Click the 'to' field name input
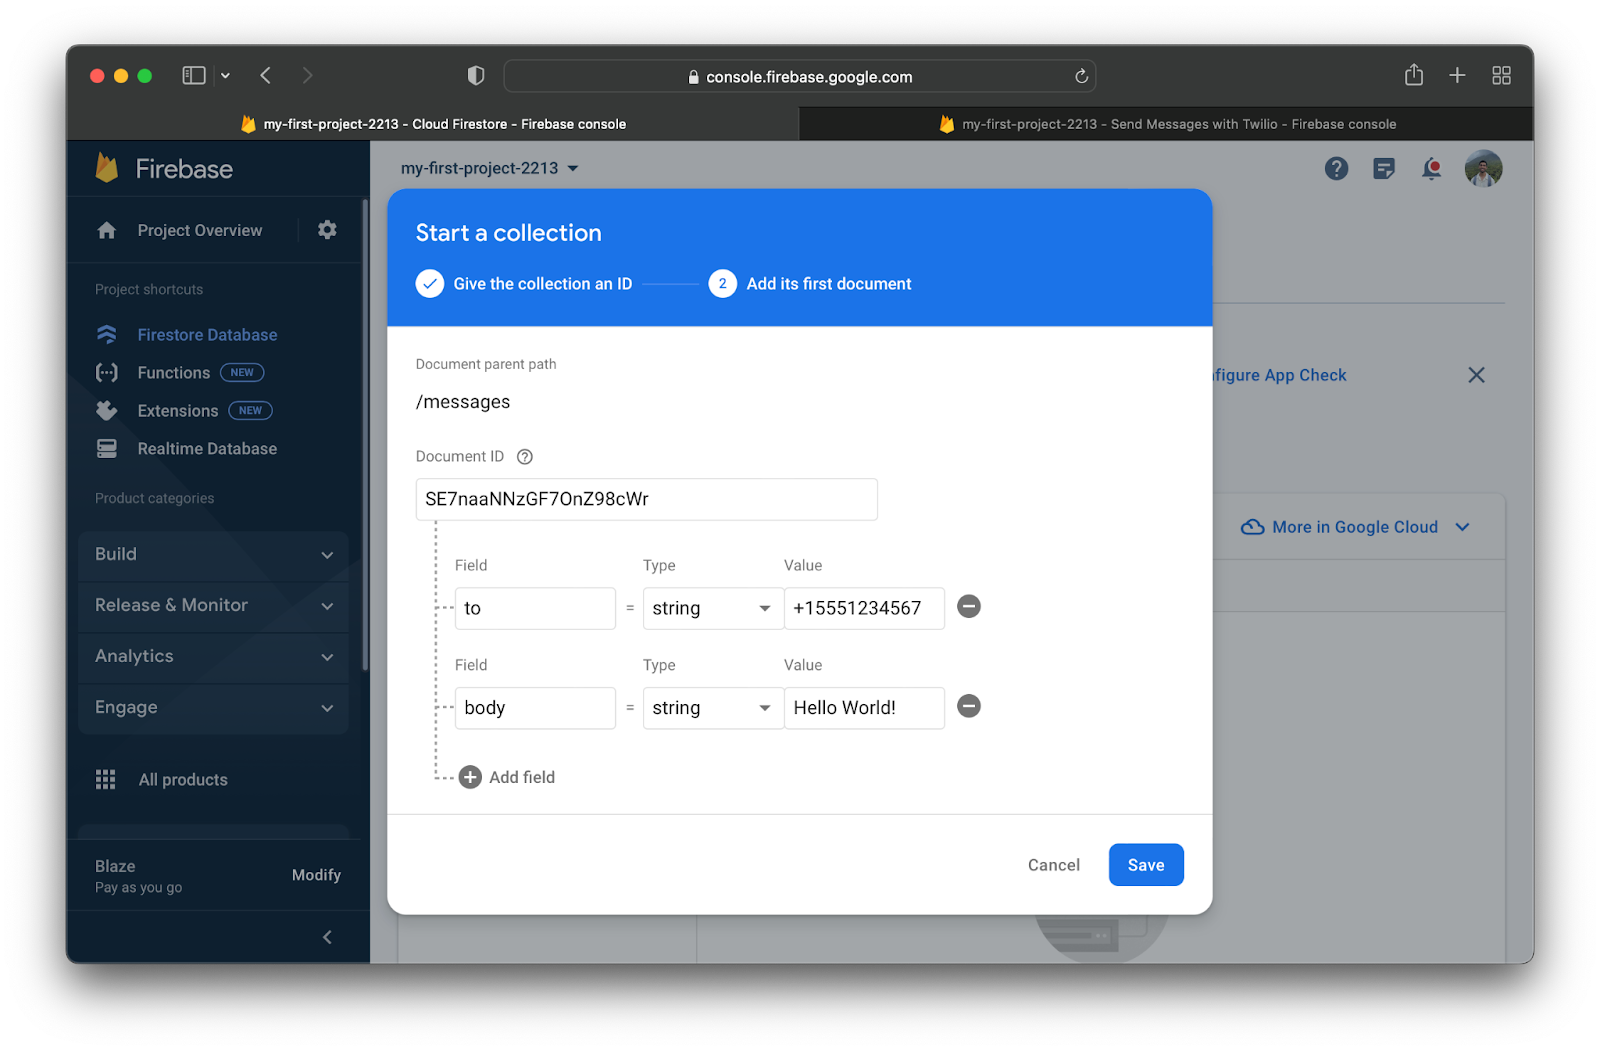Viewport: 1600px width, 1051px height. [535, 608]
